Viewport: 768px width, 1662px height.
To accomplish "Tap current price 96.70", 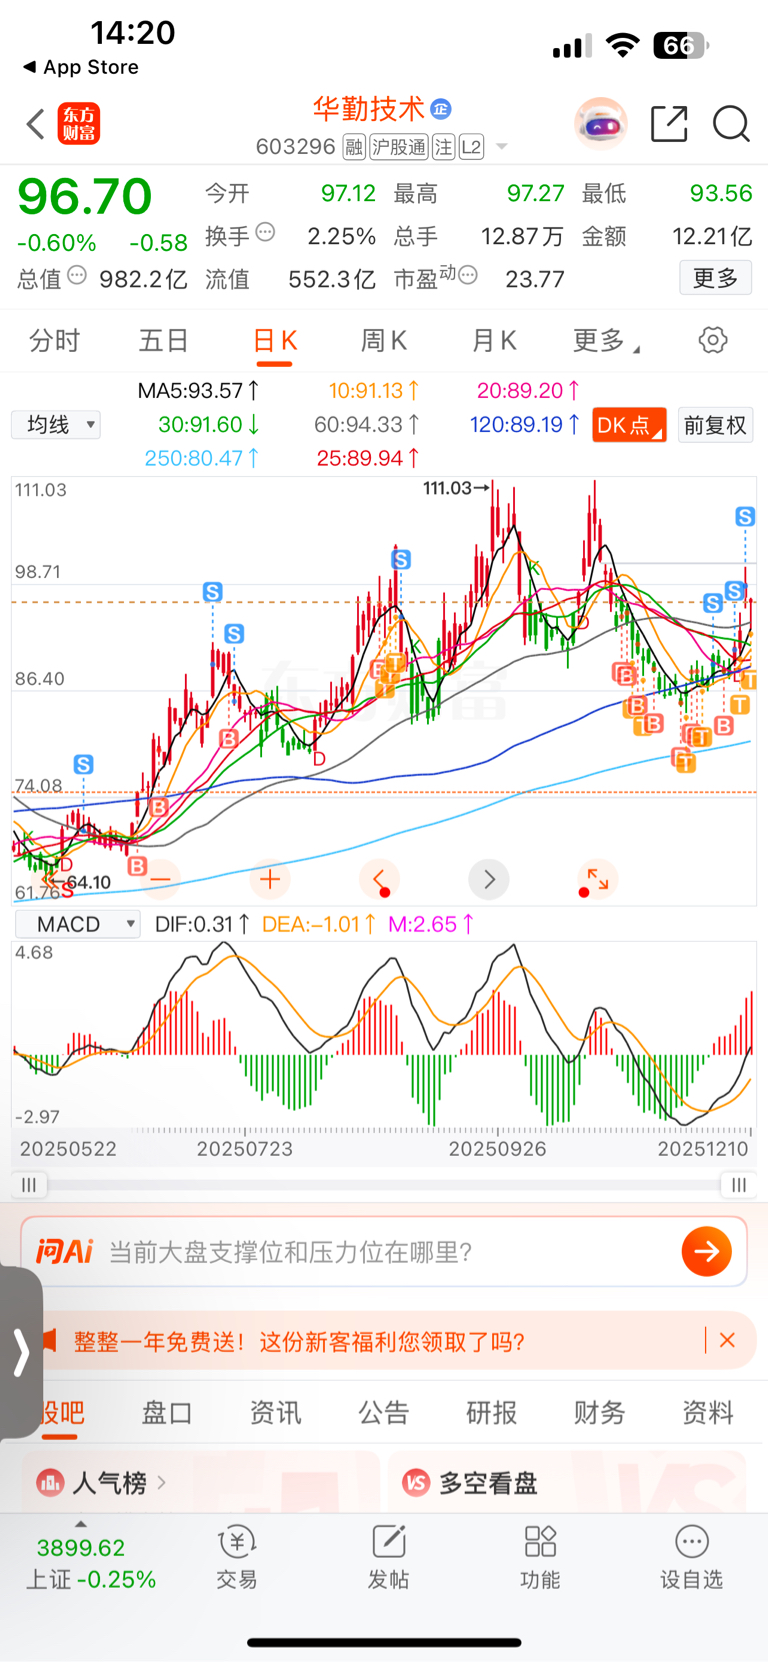I will tap(85, 196).
